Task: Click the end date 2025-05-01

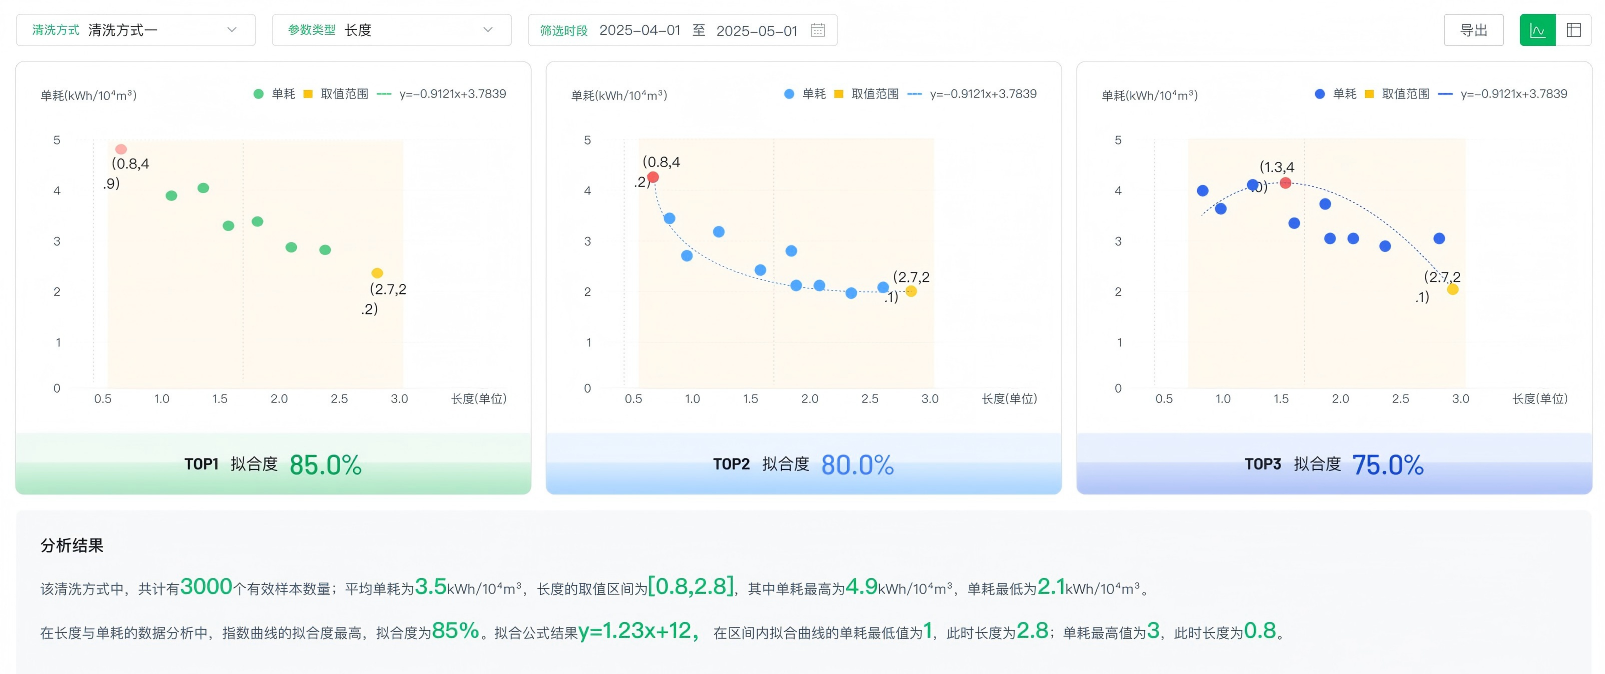Action: (x=757, y=30)
